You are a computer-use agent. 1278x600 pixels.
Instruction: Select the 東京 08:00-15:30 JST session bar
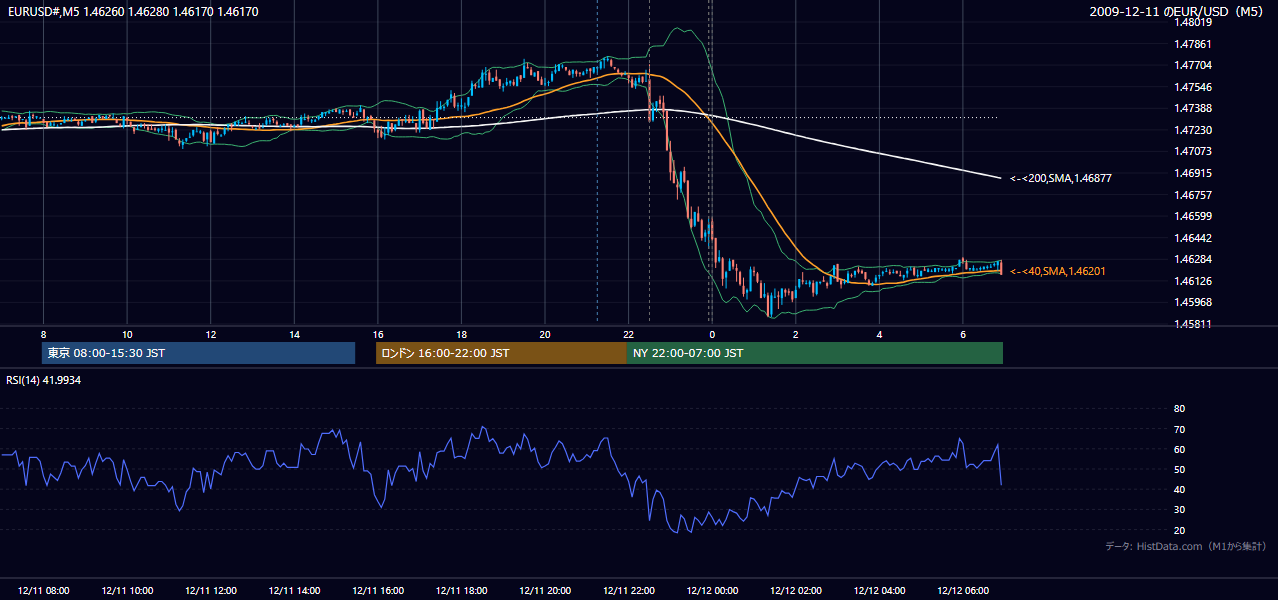coord(199,353)
